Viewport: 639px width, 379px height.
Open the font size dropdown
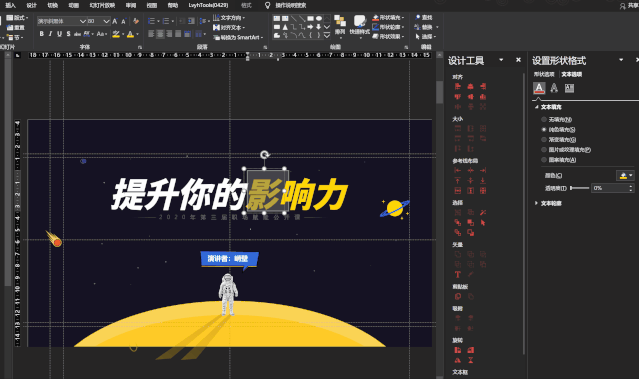coord(106,21)
